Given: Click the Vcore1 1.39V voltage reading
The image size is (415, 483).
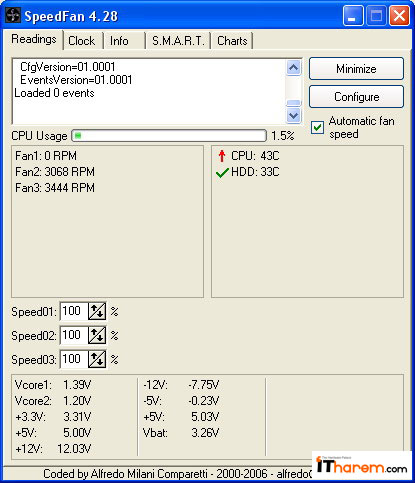Looking at the screenshot, I should (53, 385).
